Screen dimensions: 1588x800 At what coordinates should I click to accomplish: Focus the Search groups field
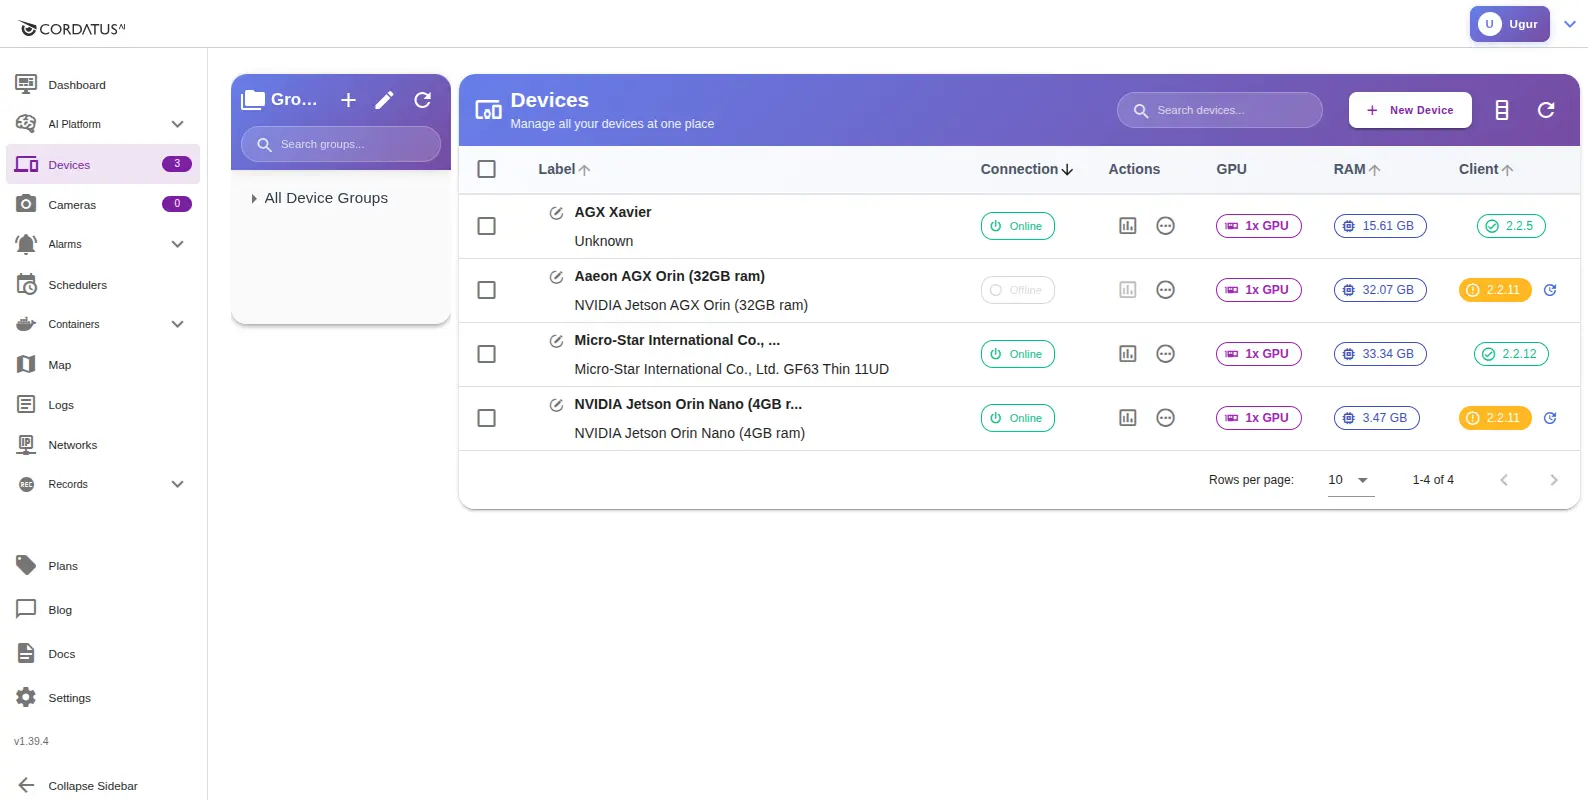tap(340, 144)
